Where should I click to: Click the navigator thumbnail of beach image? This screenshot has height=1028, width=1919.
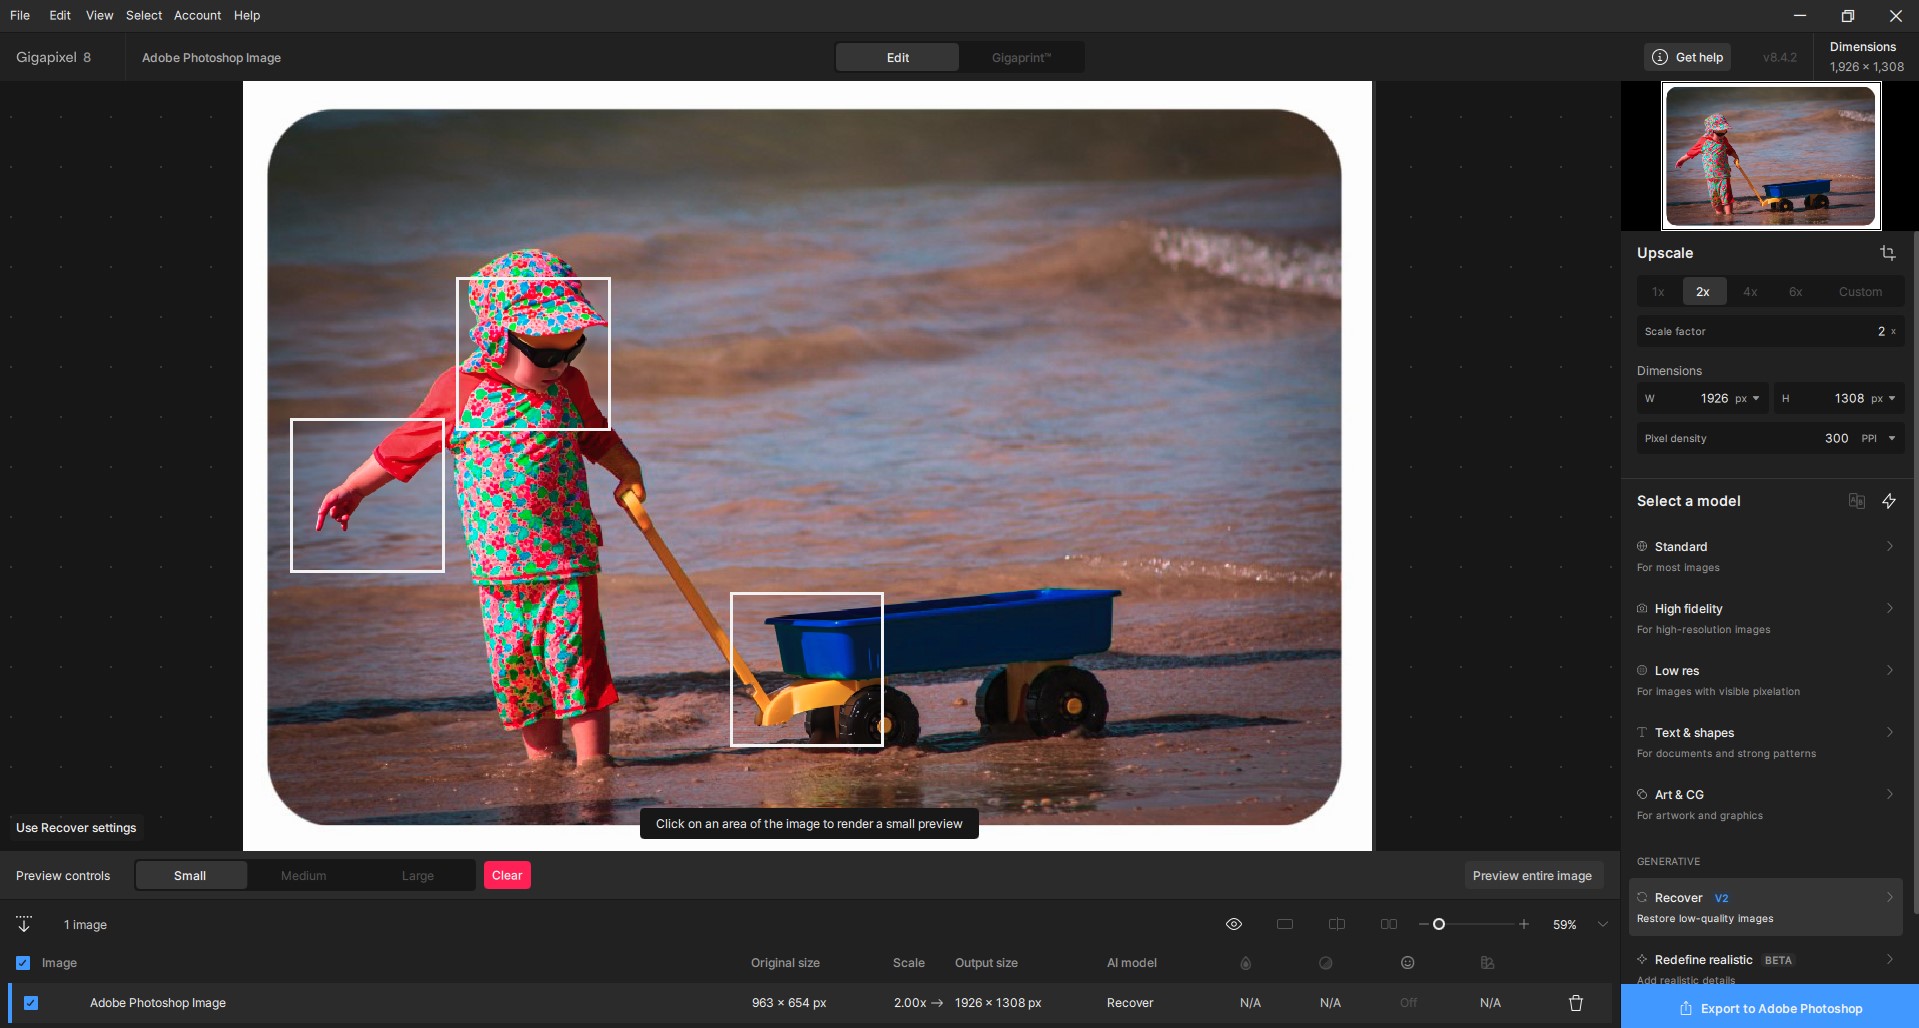[x=1771, y=156]
